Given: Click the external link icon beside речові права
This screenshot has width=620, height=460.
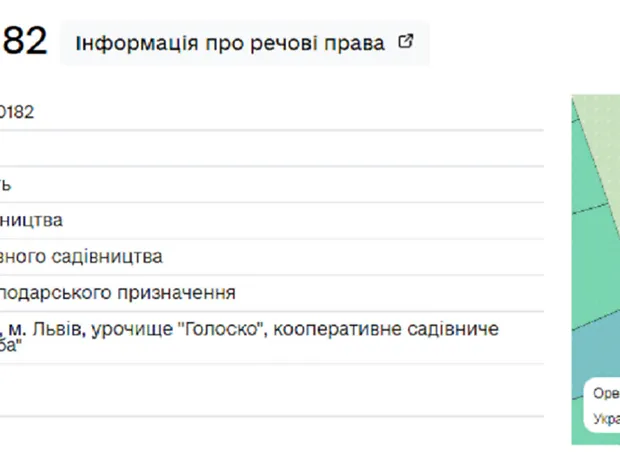Looking at the screenshot, I should (405, 42).
